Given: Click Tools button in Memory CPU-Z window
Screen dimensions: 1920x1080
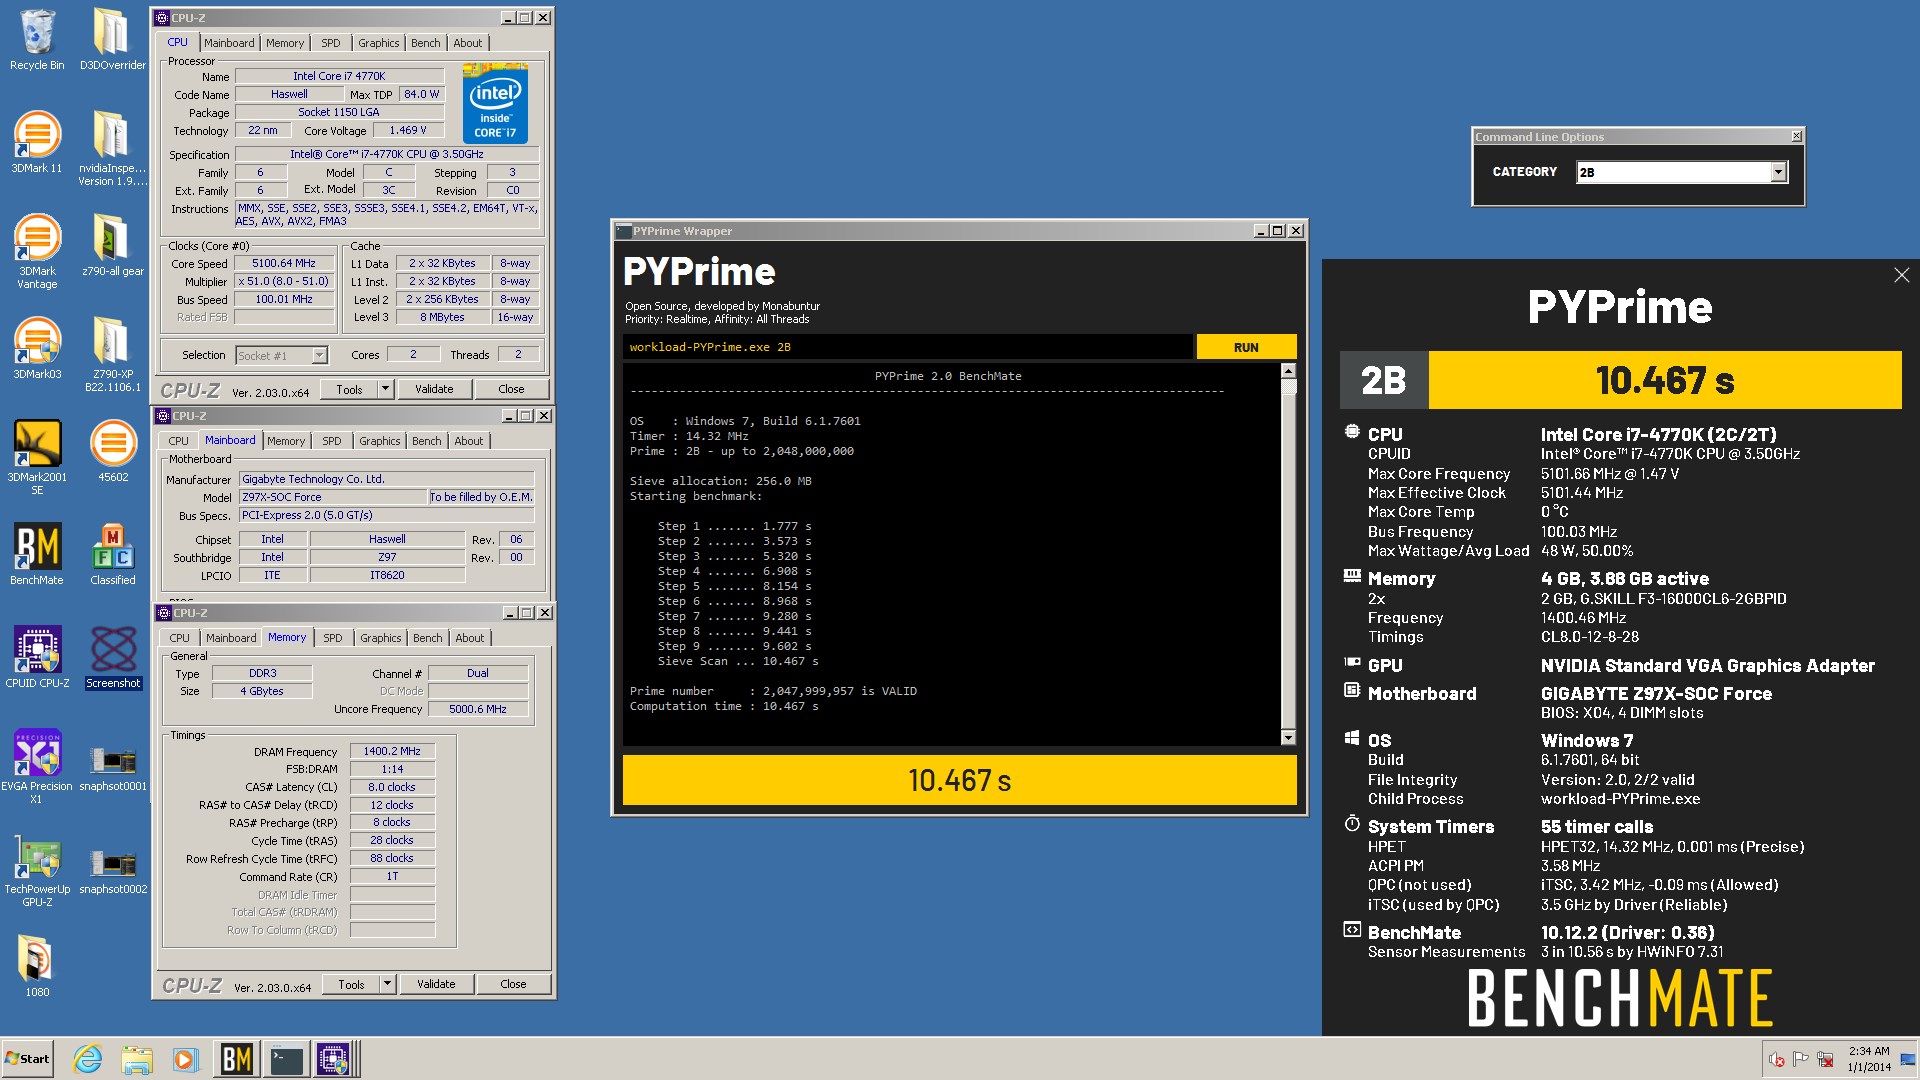Looking at the screenshot, I should click(351, 984).
